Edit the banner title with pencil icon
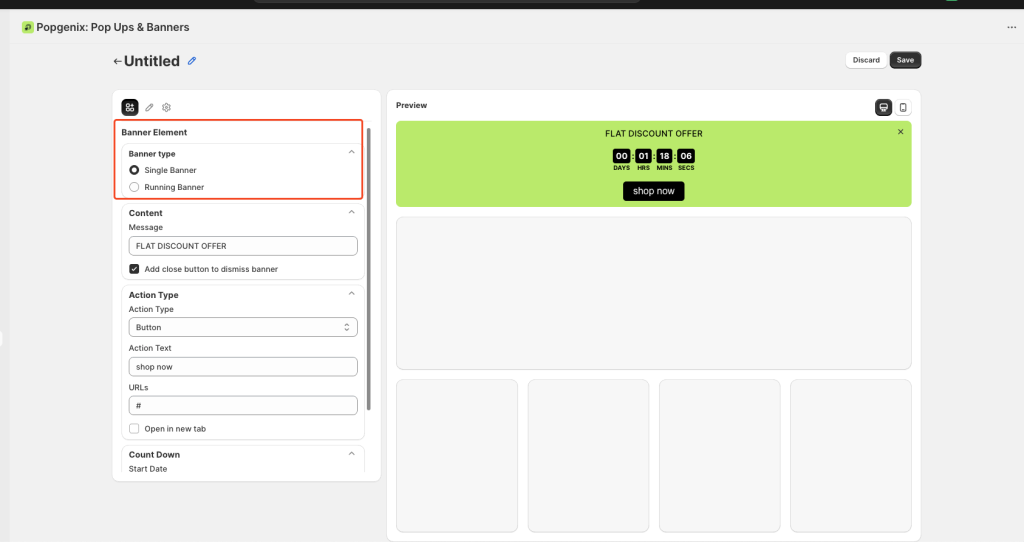This screenshot has width=1024, height=542. pos(192,61)
